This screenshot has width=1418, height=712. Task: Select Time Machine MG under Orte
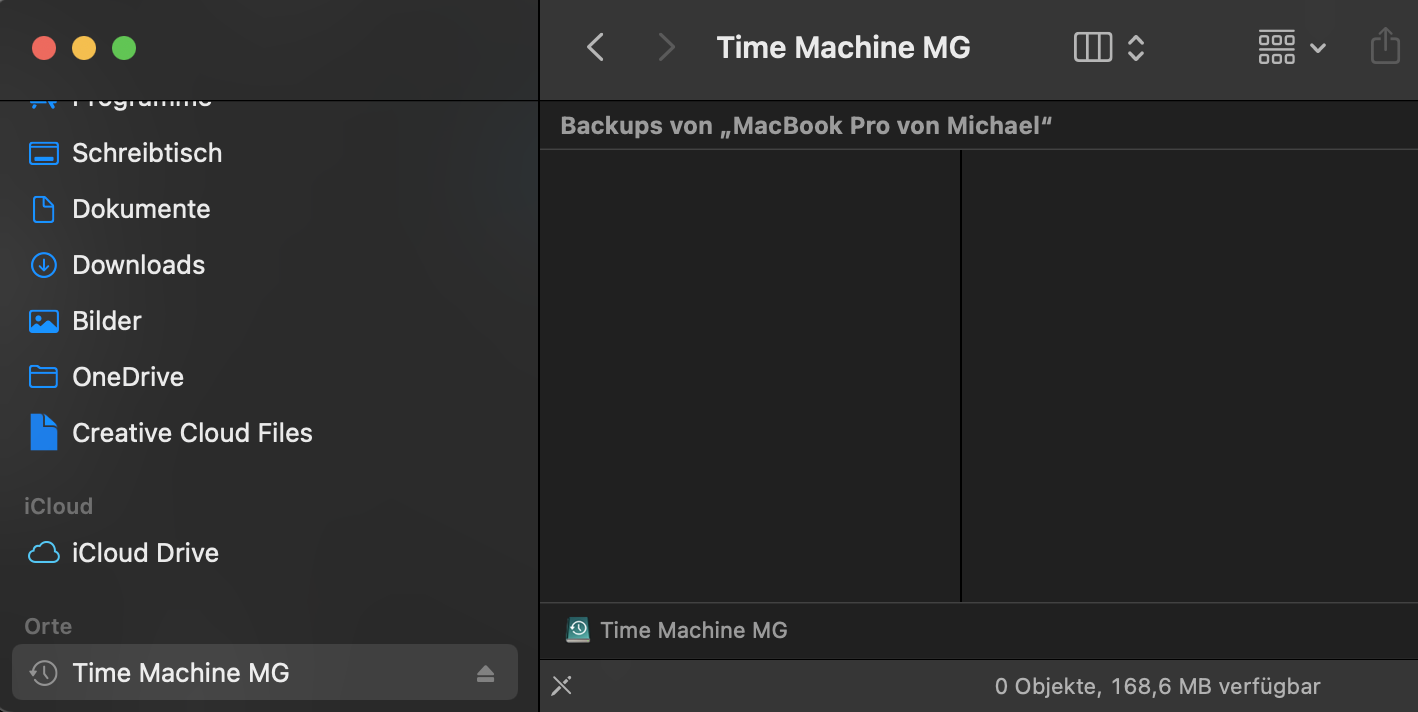(180, 673)
